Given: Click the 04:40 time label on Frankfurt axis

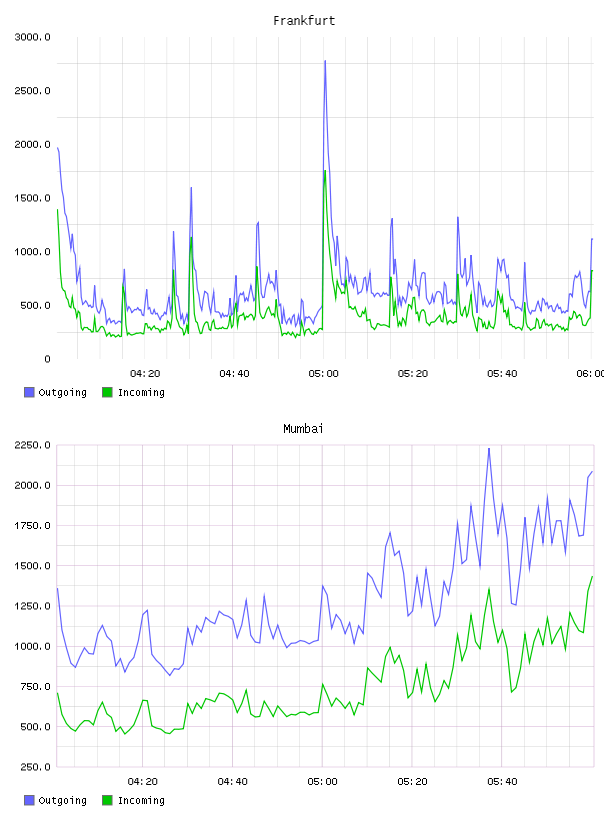Looking at the screenshot, I should pos(234,374).
